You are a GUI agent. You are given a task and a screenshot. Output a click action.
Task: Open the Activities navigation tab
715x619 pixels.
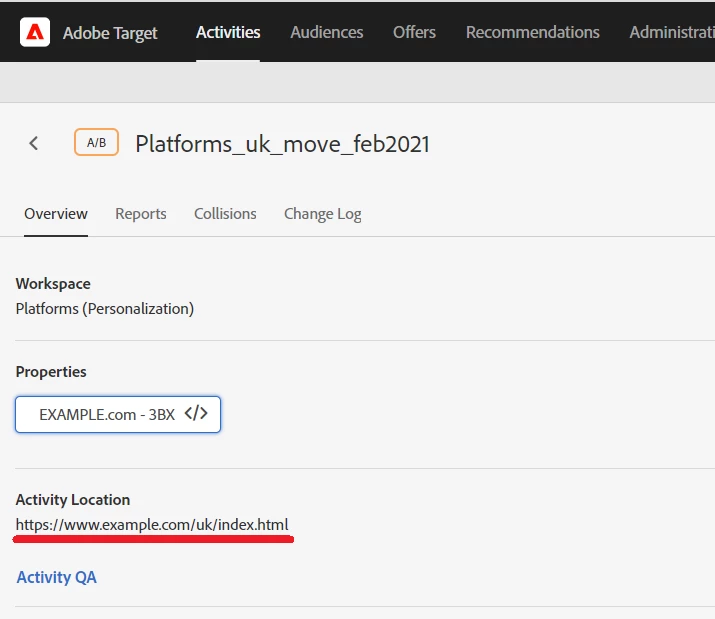(x=228, y=32)
